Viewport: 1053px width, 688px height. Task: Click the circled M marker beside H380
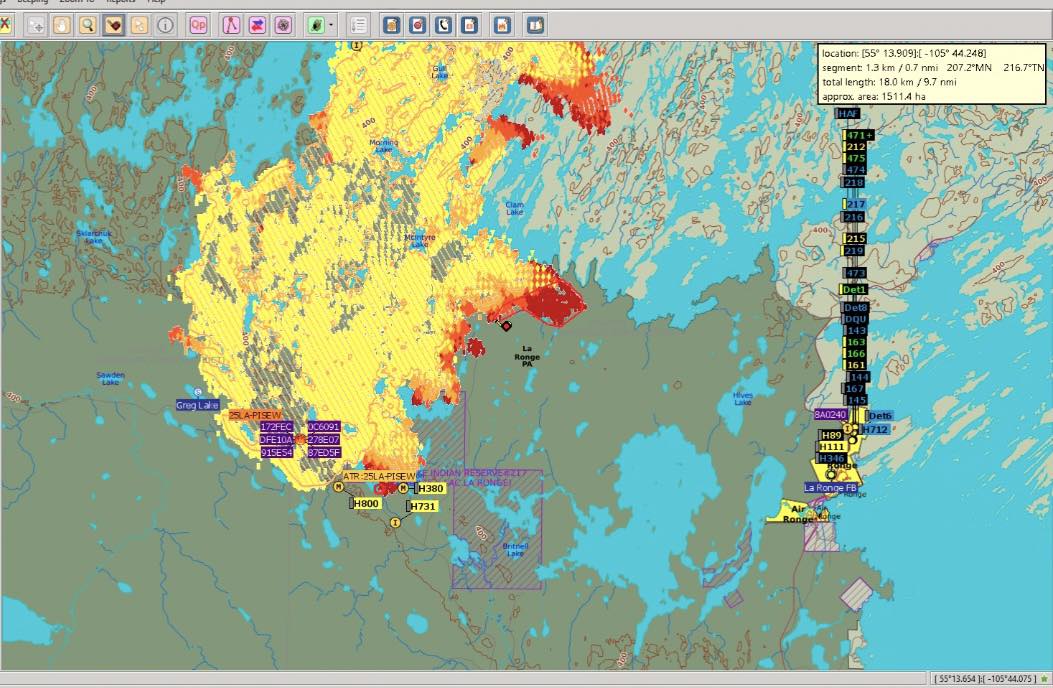tap(403, 488)
